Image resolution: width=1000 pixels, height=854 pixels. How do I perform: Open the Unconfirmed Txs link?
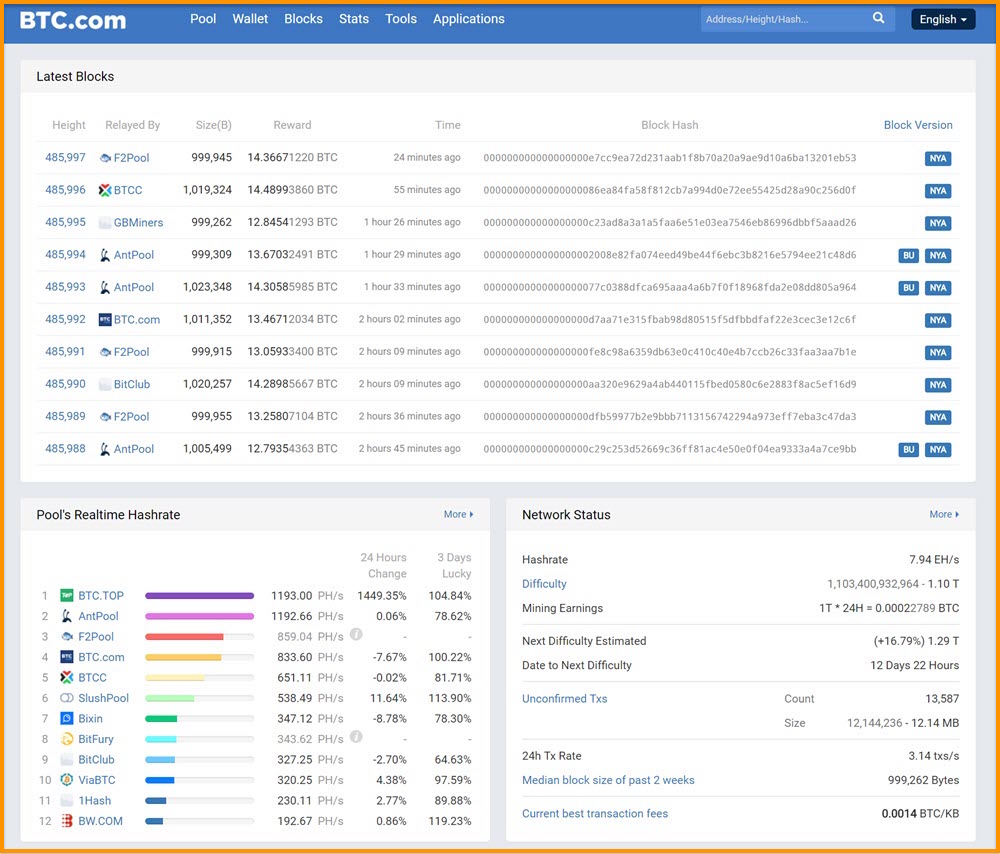564,698
